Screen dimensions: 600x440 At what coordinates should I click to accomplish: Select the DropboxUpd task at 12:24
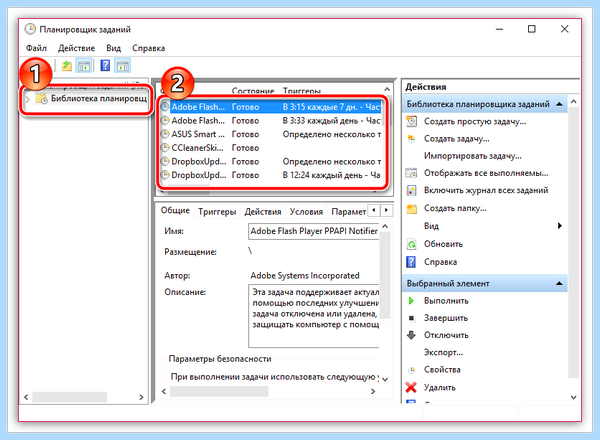(271, 175)
